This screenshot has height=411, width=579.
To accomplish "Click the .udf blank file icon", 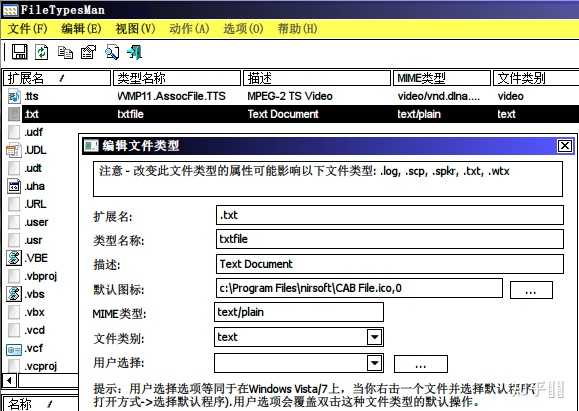I will coord(14,132).
